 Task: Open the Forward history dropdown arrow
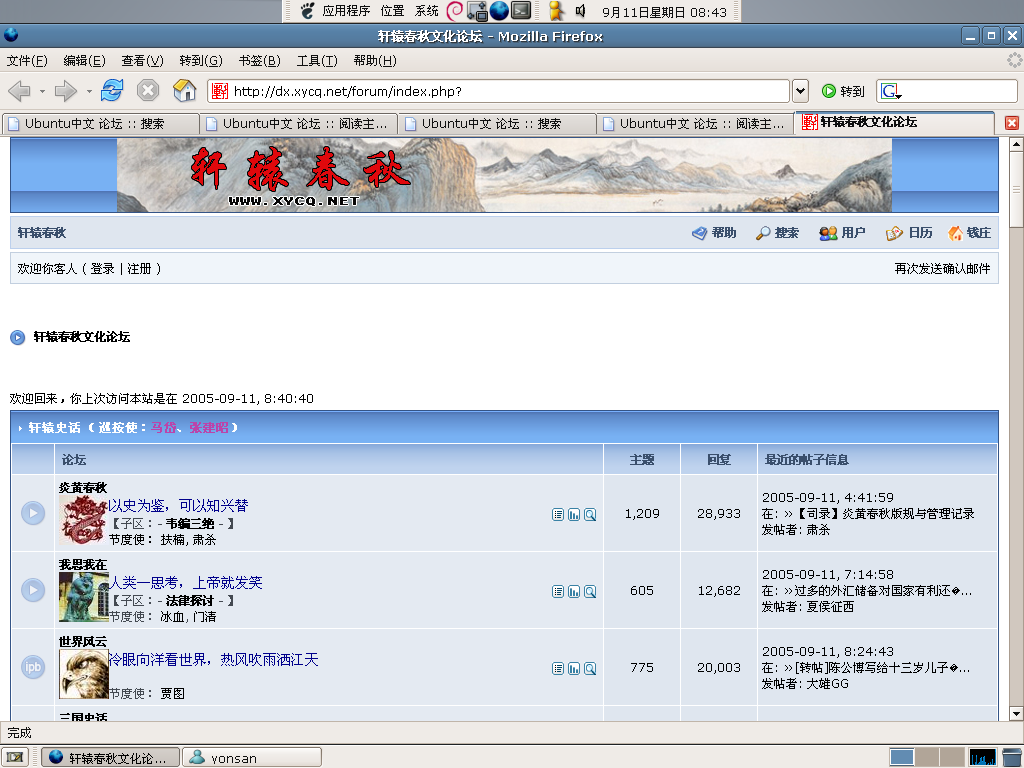click(x=89, y=91)
